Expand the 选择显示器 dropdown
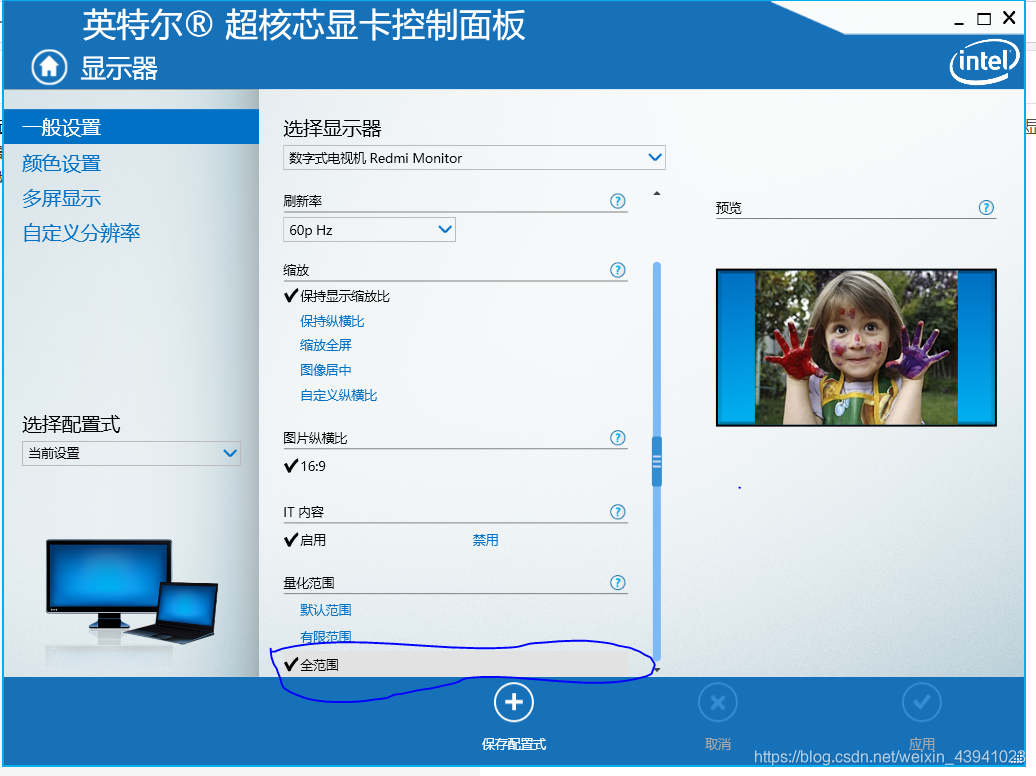1036x776 pixels. pyautogui.click(x=474, y=157)
